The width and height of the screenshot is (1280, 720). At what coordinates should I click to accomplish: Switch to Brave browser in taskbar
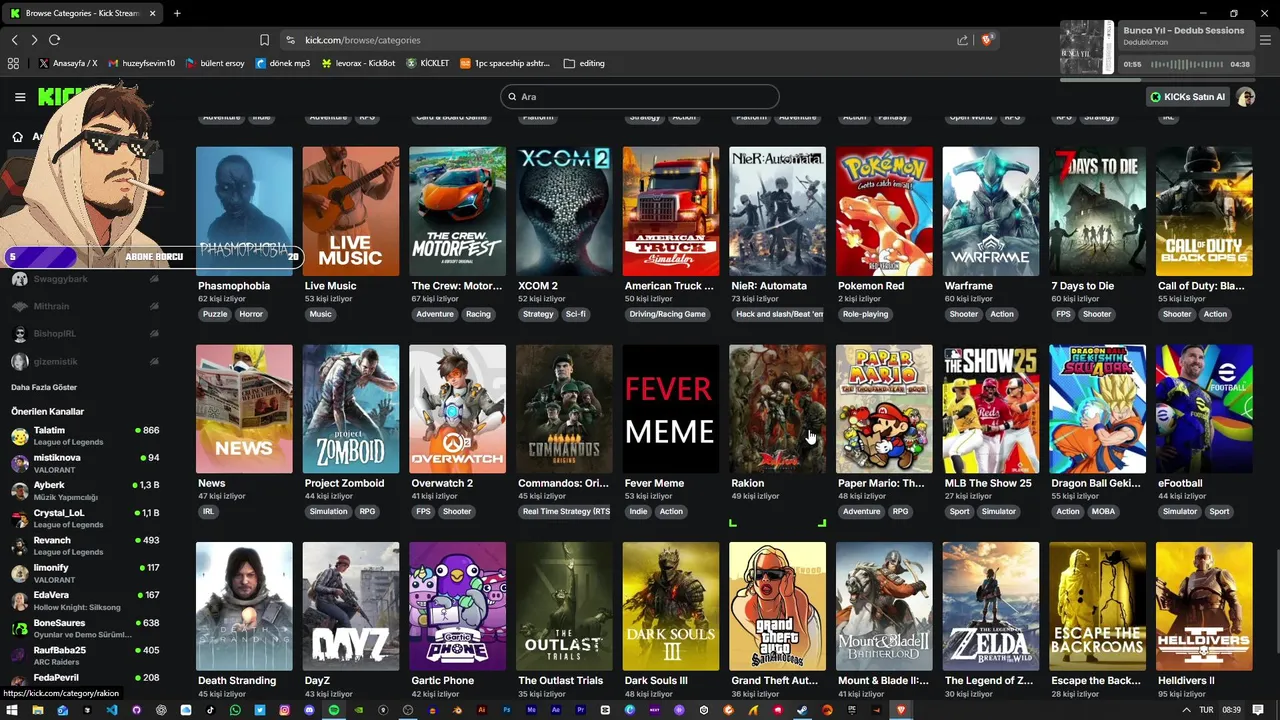tap(901, 710)
